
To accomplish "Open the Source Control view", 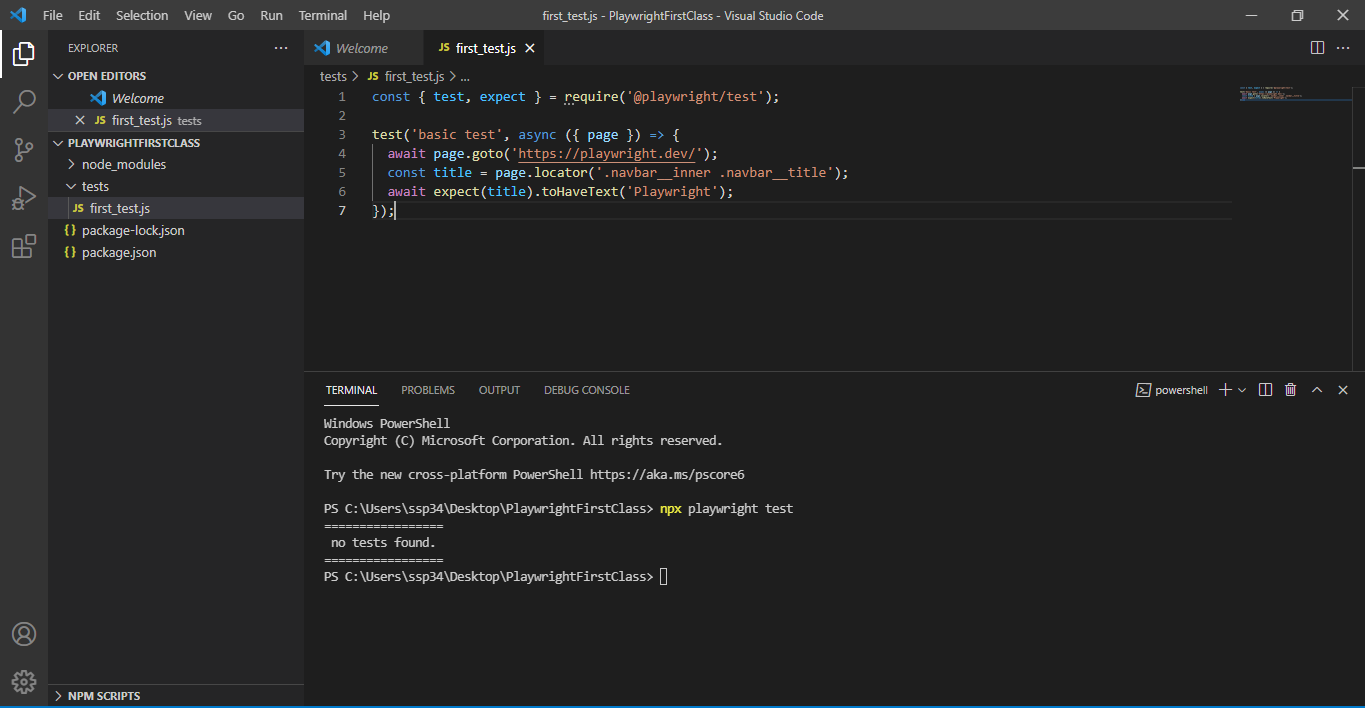I will 24,150.
